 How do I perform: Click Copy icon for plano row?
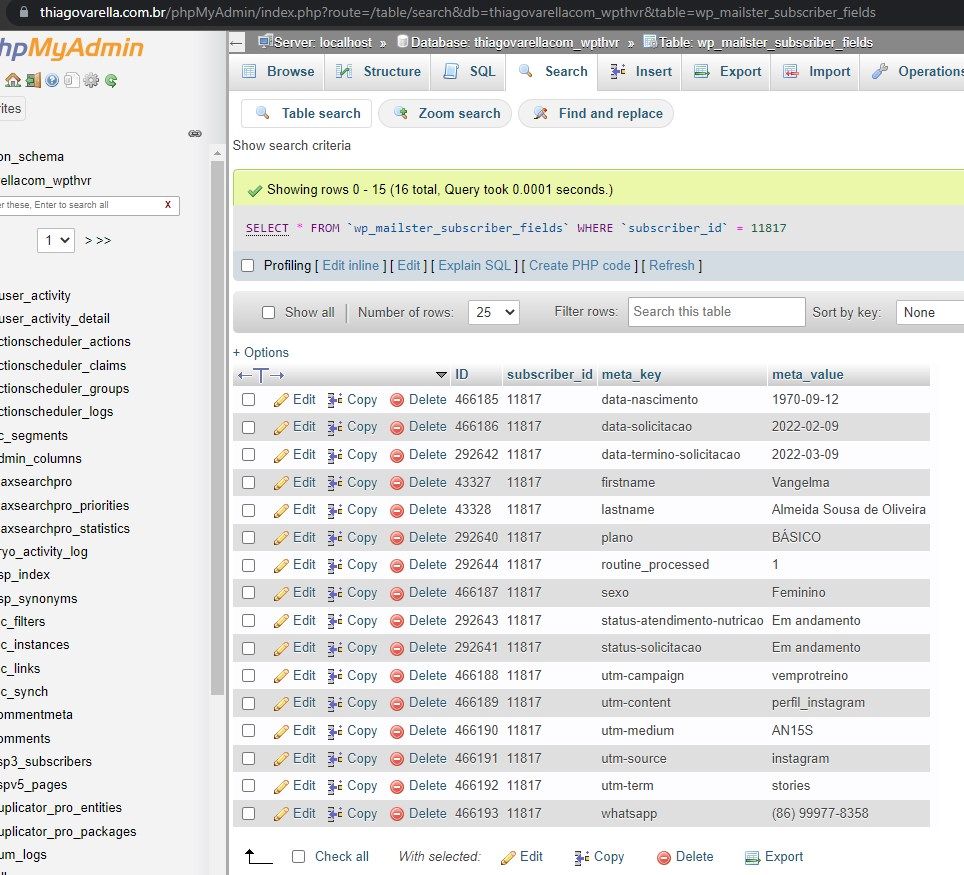[x=336, y=537]
